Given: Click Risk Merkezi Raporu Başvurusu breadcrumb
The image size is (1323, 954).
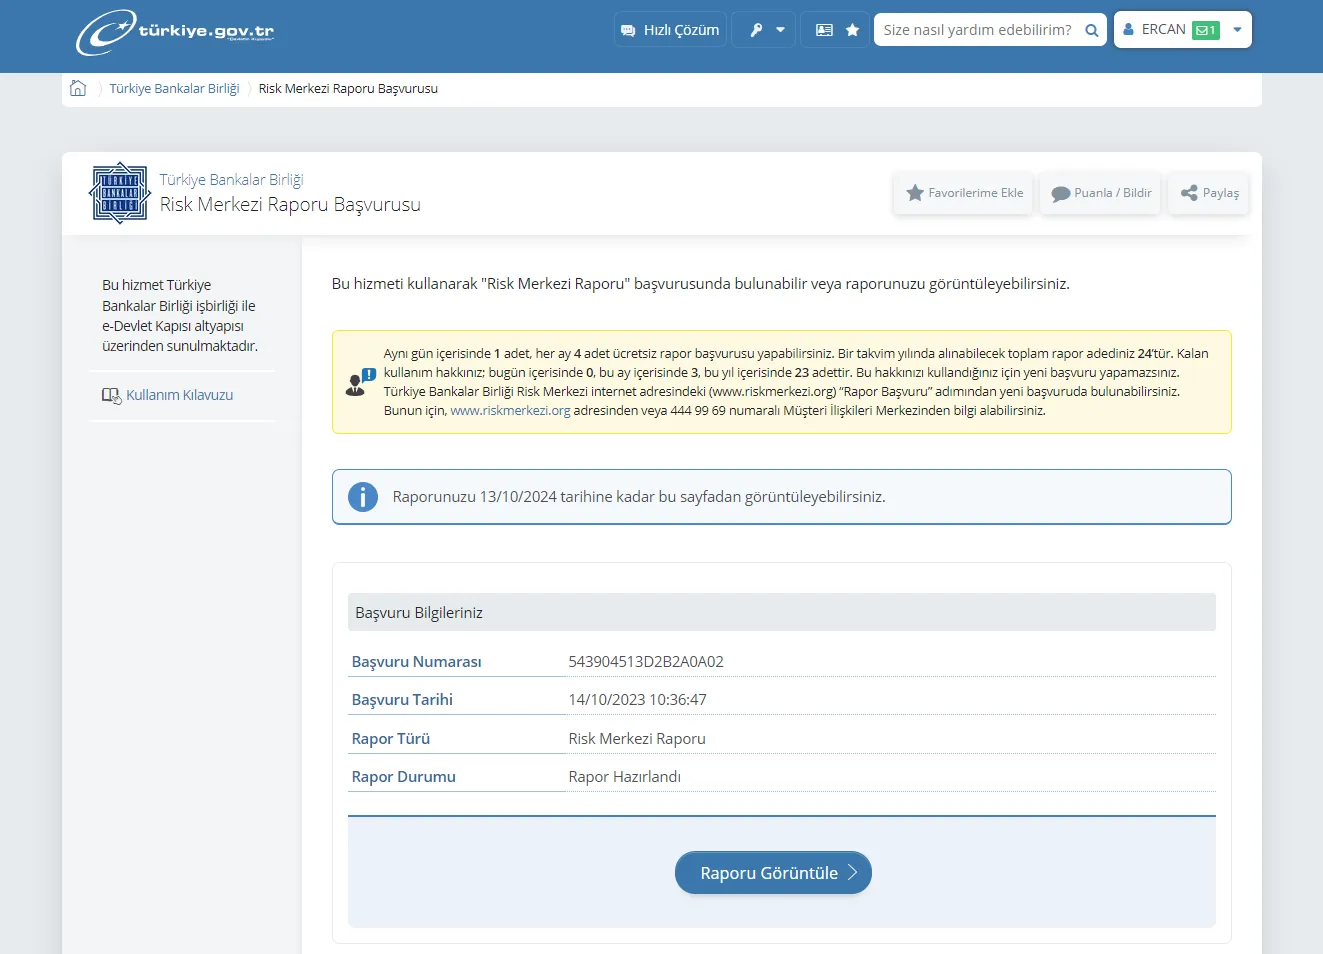Looking at the screenshot, I should click(x=348, y=88).
